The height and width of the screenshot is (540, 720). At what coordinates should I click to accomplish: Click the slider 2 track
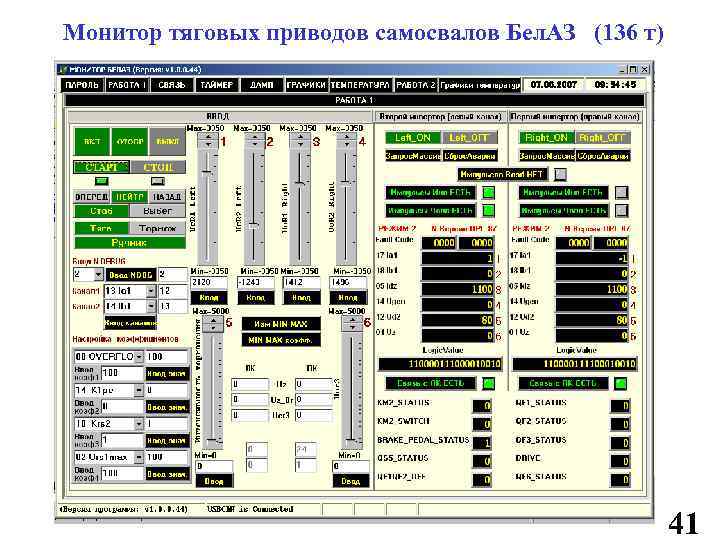point(254,207)
